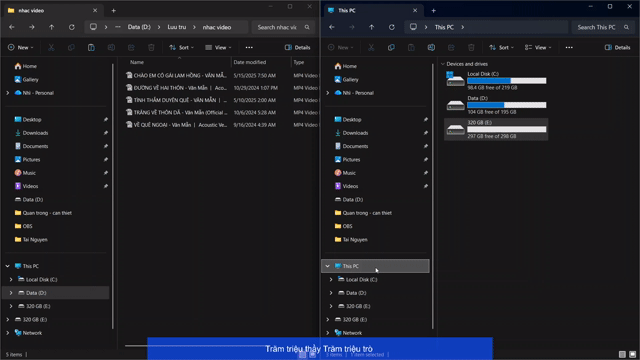The width and height of the screenshot is (640, 360).
Task: Open Downloads in left window sidebar
Action: coord(31,133)
